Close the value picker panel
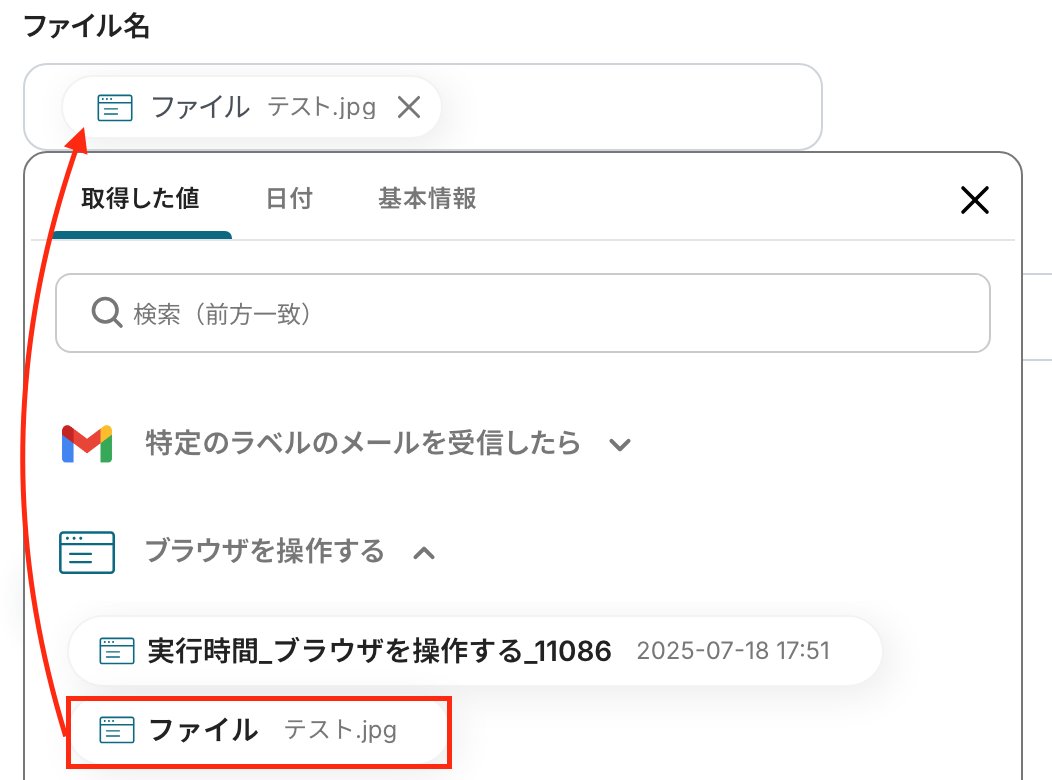 (x=974, y=200)
